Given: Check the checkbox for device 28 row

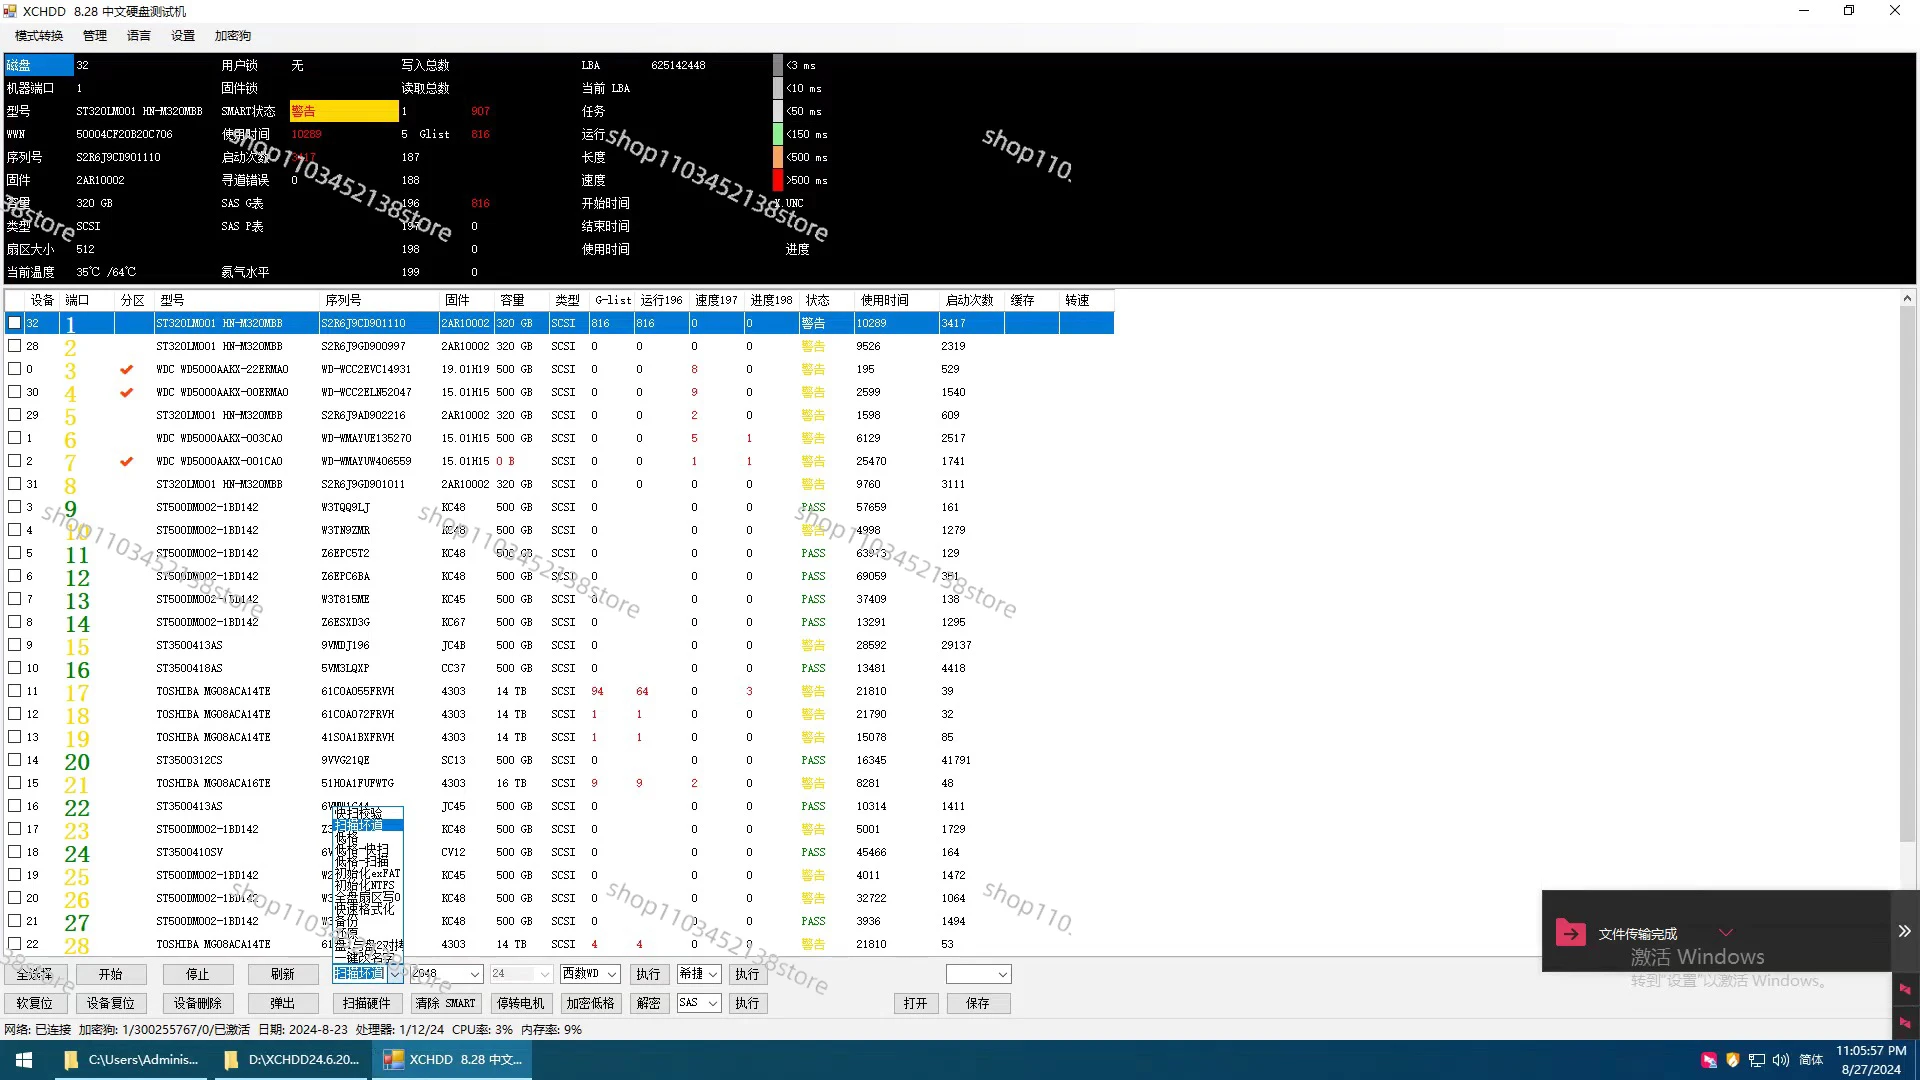Looking at the screenshot, I should click(x=14, y=346).
